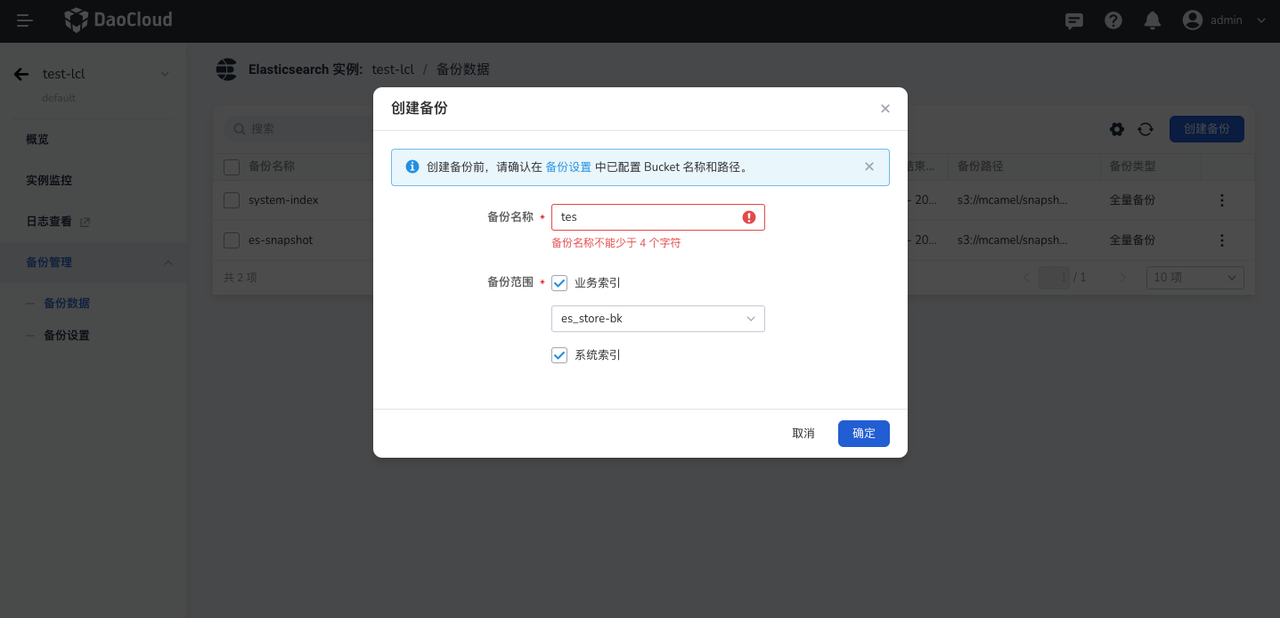Open the test-lcl instance switcher dropdown
Image resolution: width=1280 pixels, height=618 pixels.
point(165,73)
